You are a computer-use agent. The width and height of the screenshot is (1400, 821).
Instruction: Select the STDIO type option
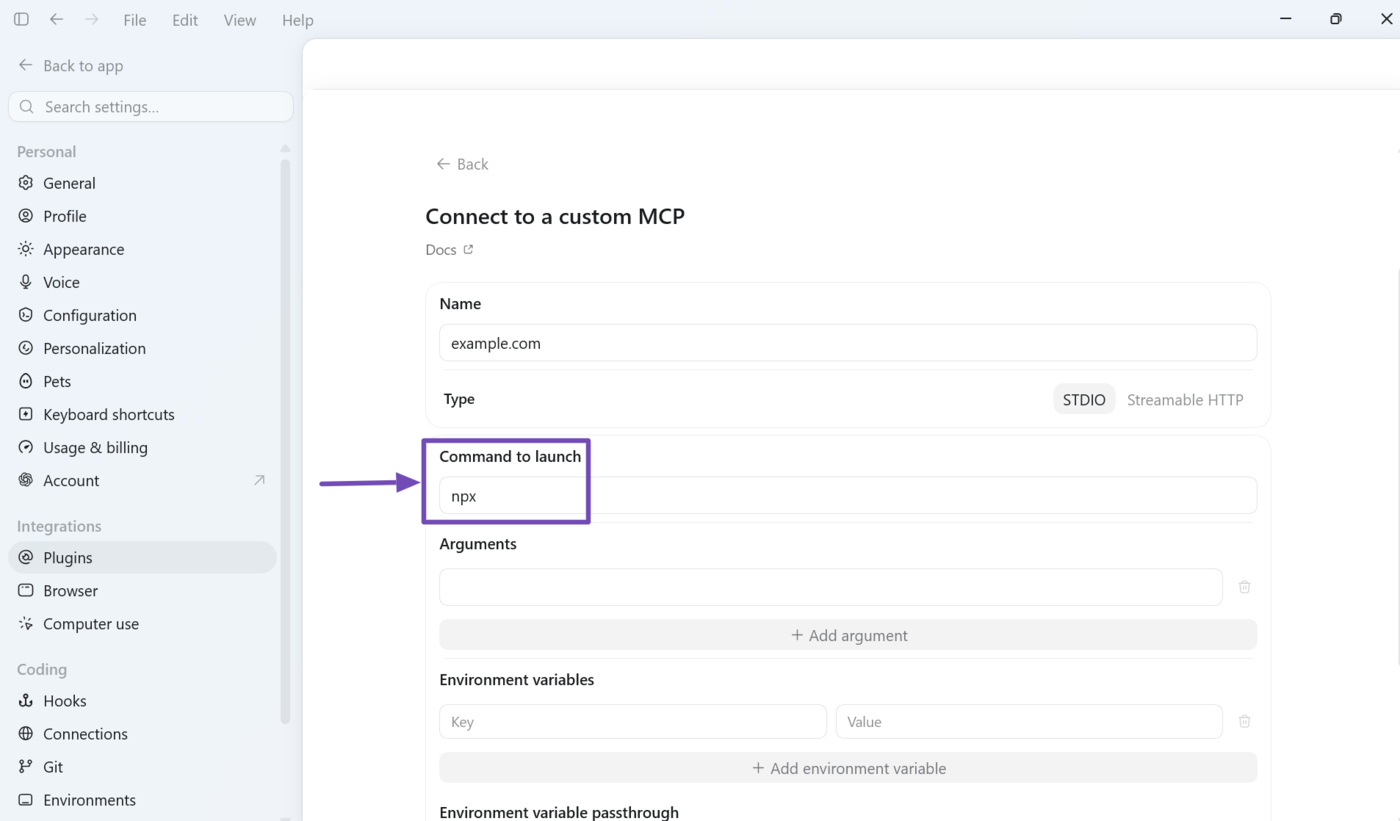(1084, 399)
